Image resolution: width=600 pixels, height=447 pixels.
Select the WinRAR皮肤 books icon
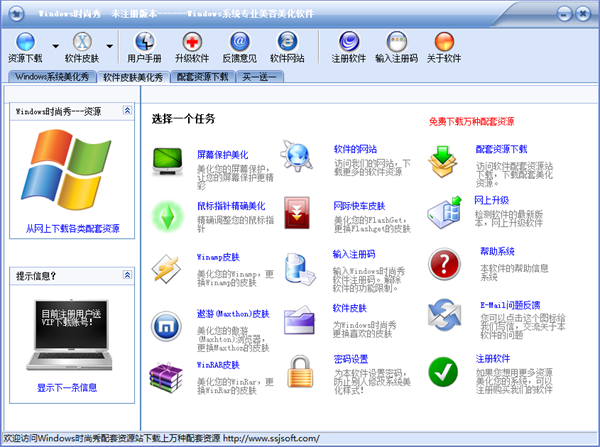(x=166, y=377)
